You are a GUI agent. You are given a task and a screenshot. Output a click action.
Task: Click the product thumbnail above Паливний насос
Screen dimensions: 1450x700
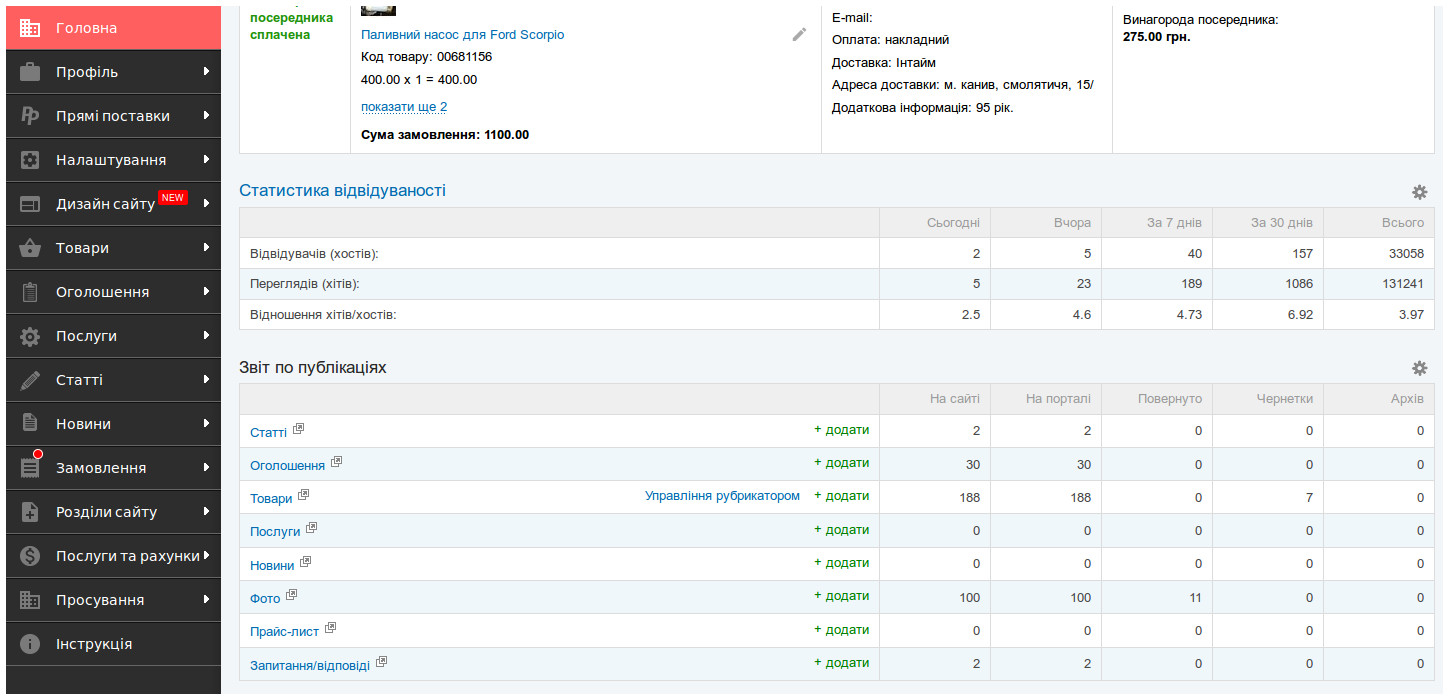click(x=378, y=9)
